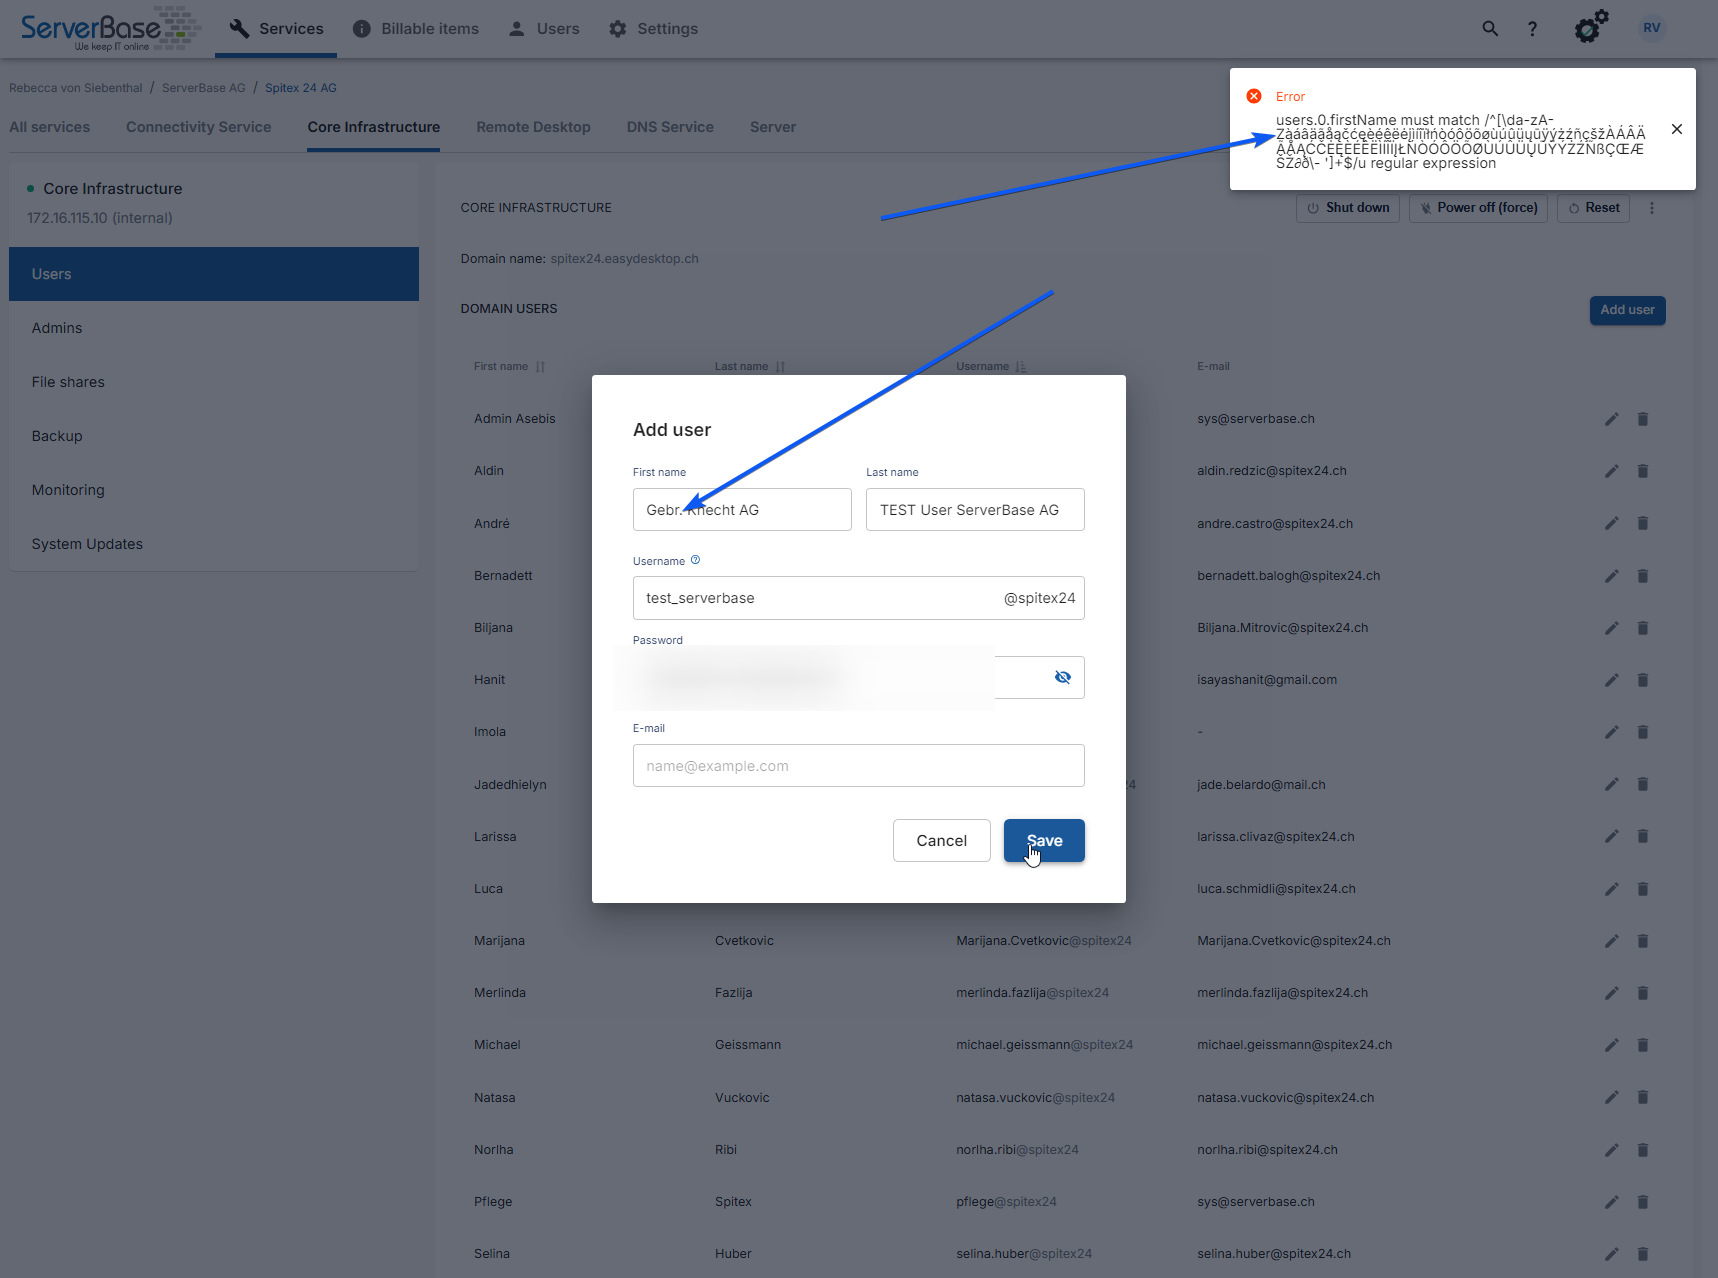Image resolution: width=1718 pixels, height=1278 pixels.
Task: Edit the Michael Geissmann user
Action: (1611, 1045)
